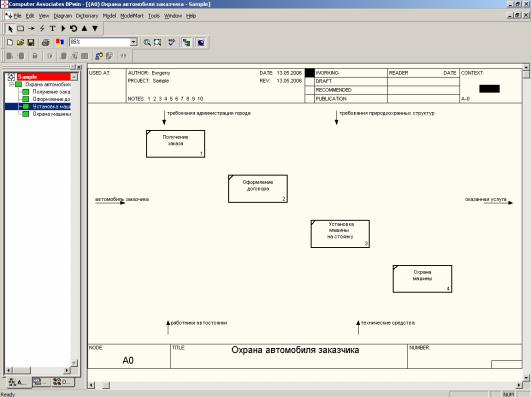Click the first grayed ModelMart toolbar icon
Screen dimensions: 531x398
[x=10, y=56]
